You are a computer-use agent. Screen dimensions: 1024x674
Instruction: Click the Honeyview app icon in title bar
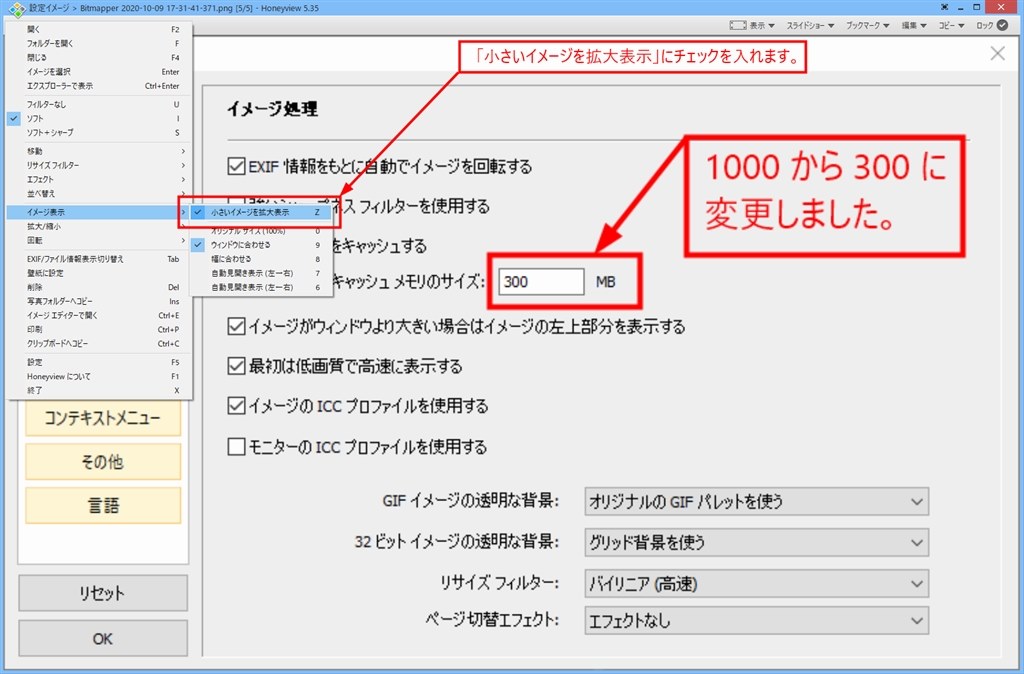point(16,8)
